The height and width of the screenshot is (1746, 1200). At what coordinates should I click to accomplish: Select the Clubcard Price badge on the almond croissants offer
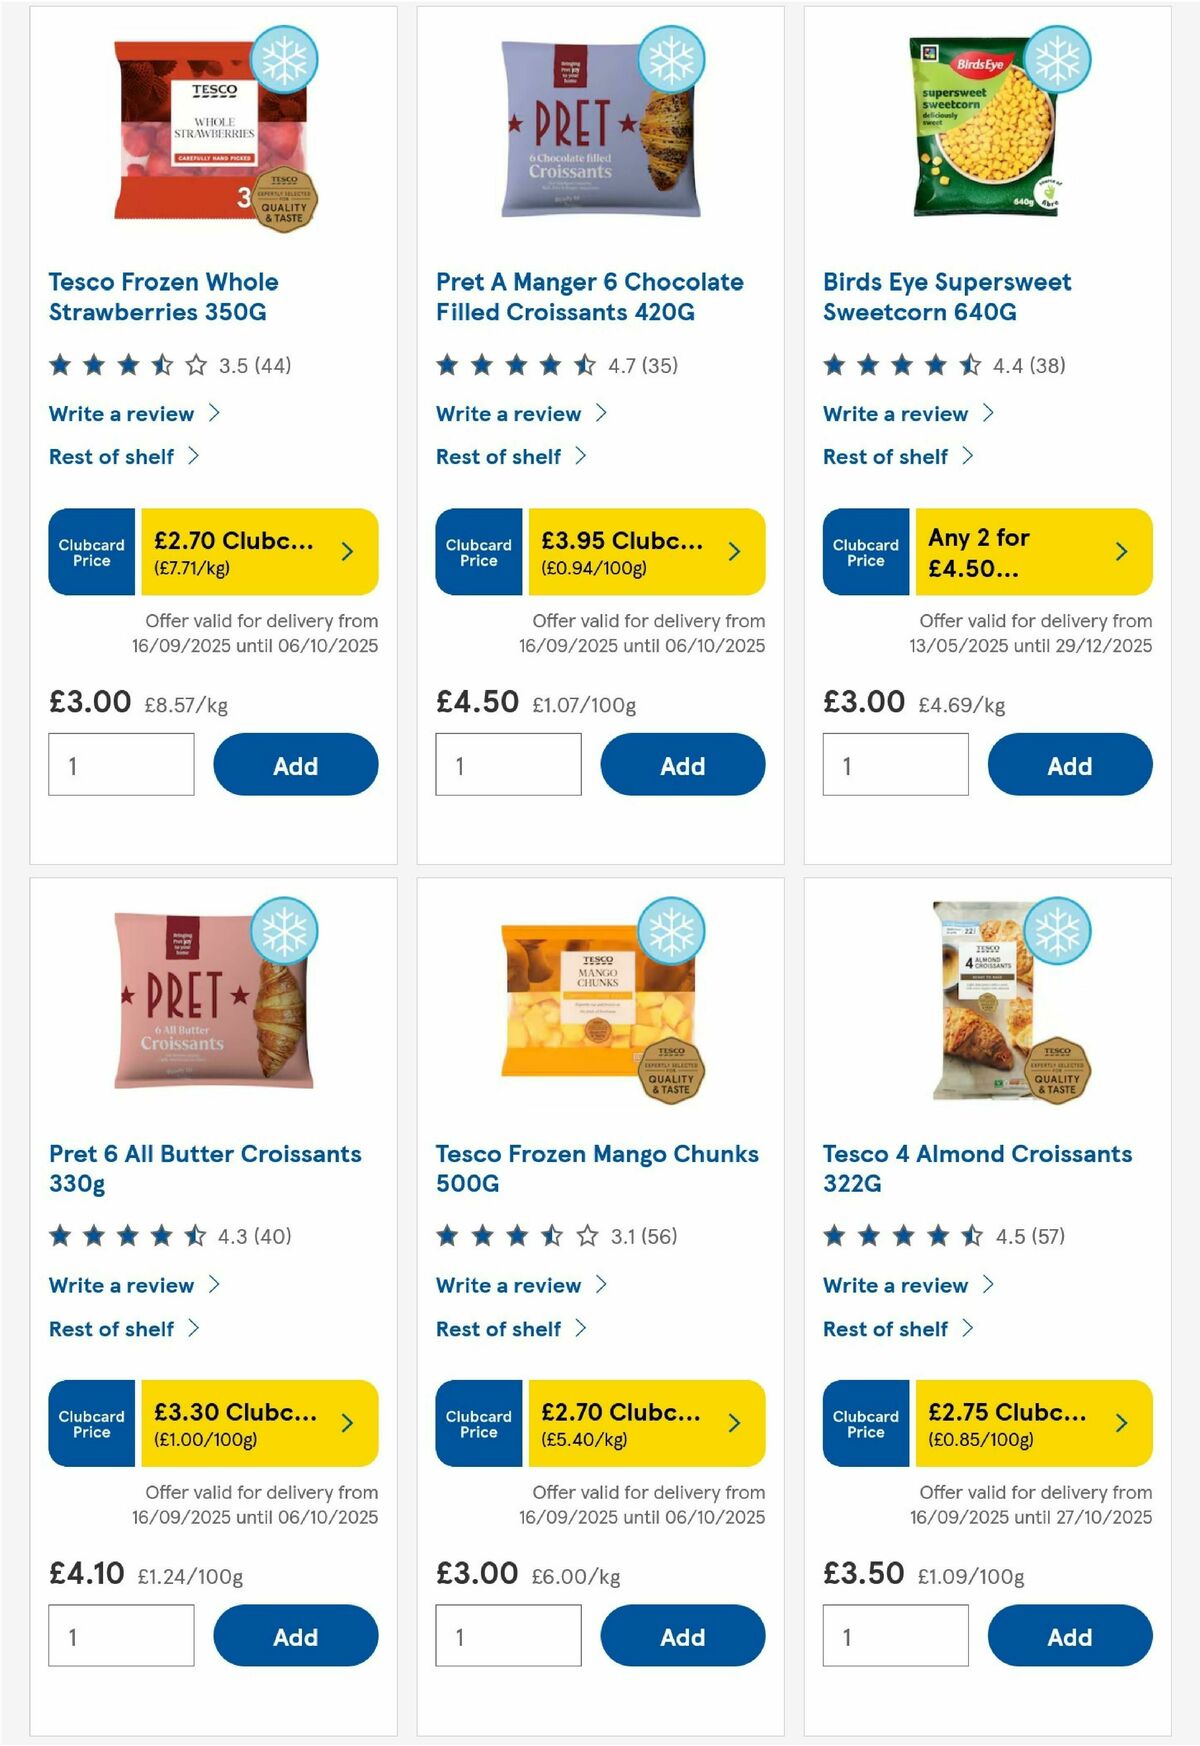pos(865,1423)
